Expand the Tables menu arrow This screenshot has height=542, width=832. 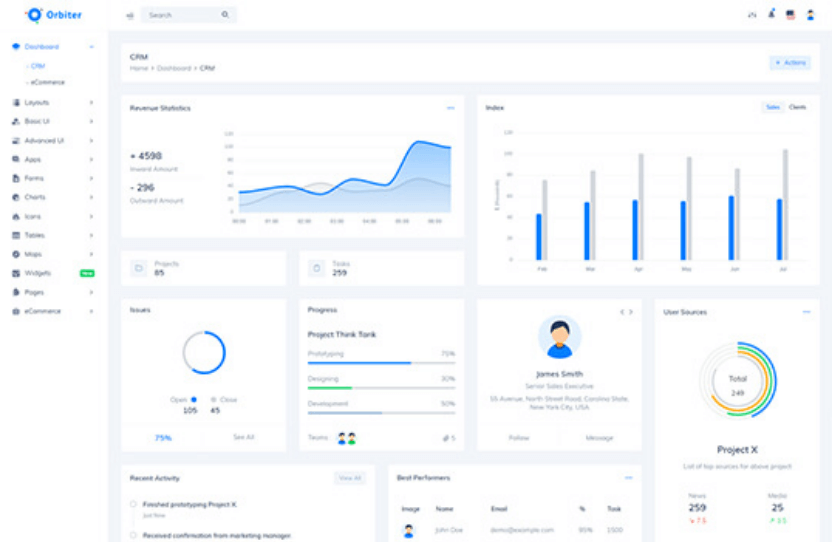pyautogui.click(x=91, y=235)
